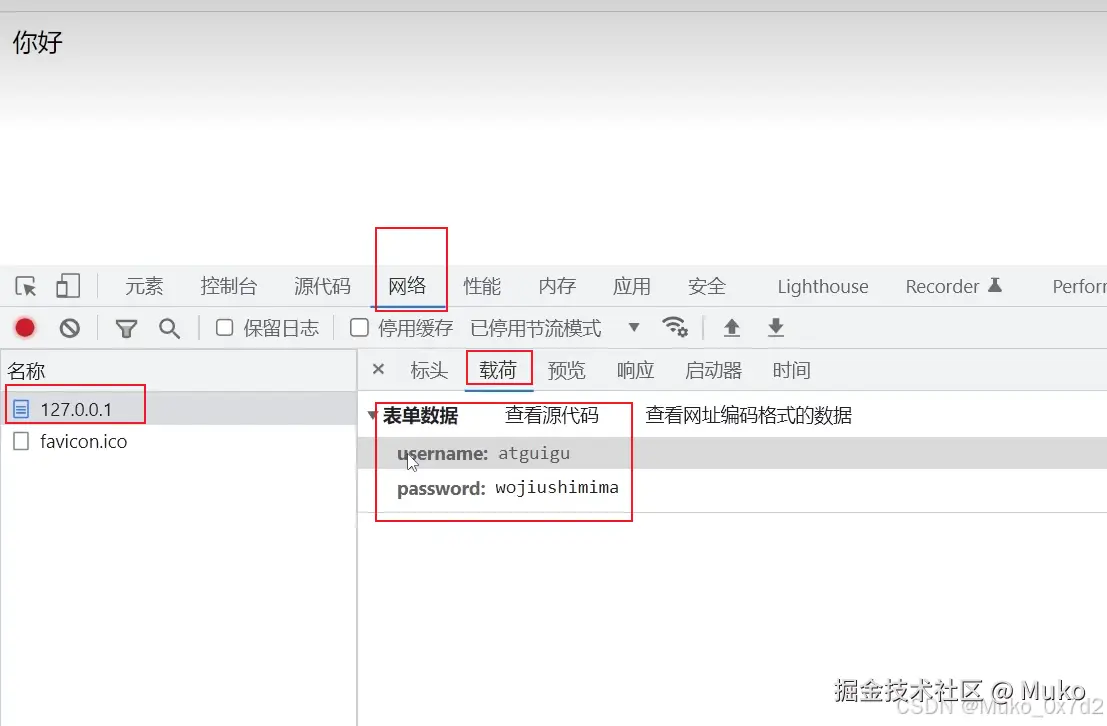
Task: Switch to the 控制台 panel tab
Action: coord(229,286)
